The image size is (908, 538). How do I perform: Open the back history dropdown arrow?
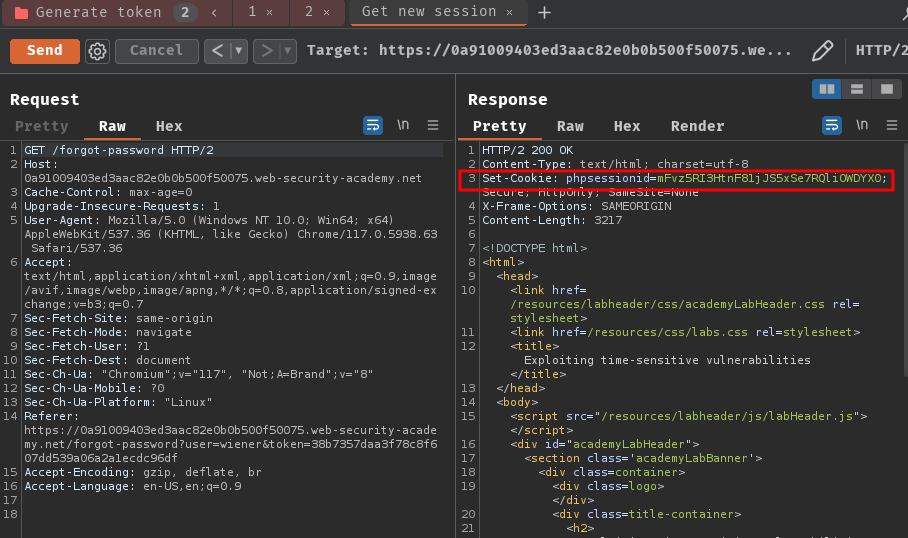click(239, 51)
